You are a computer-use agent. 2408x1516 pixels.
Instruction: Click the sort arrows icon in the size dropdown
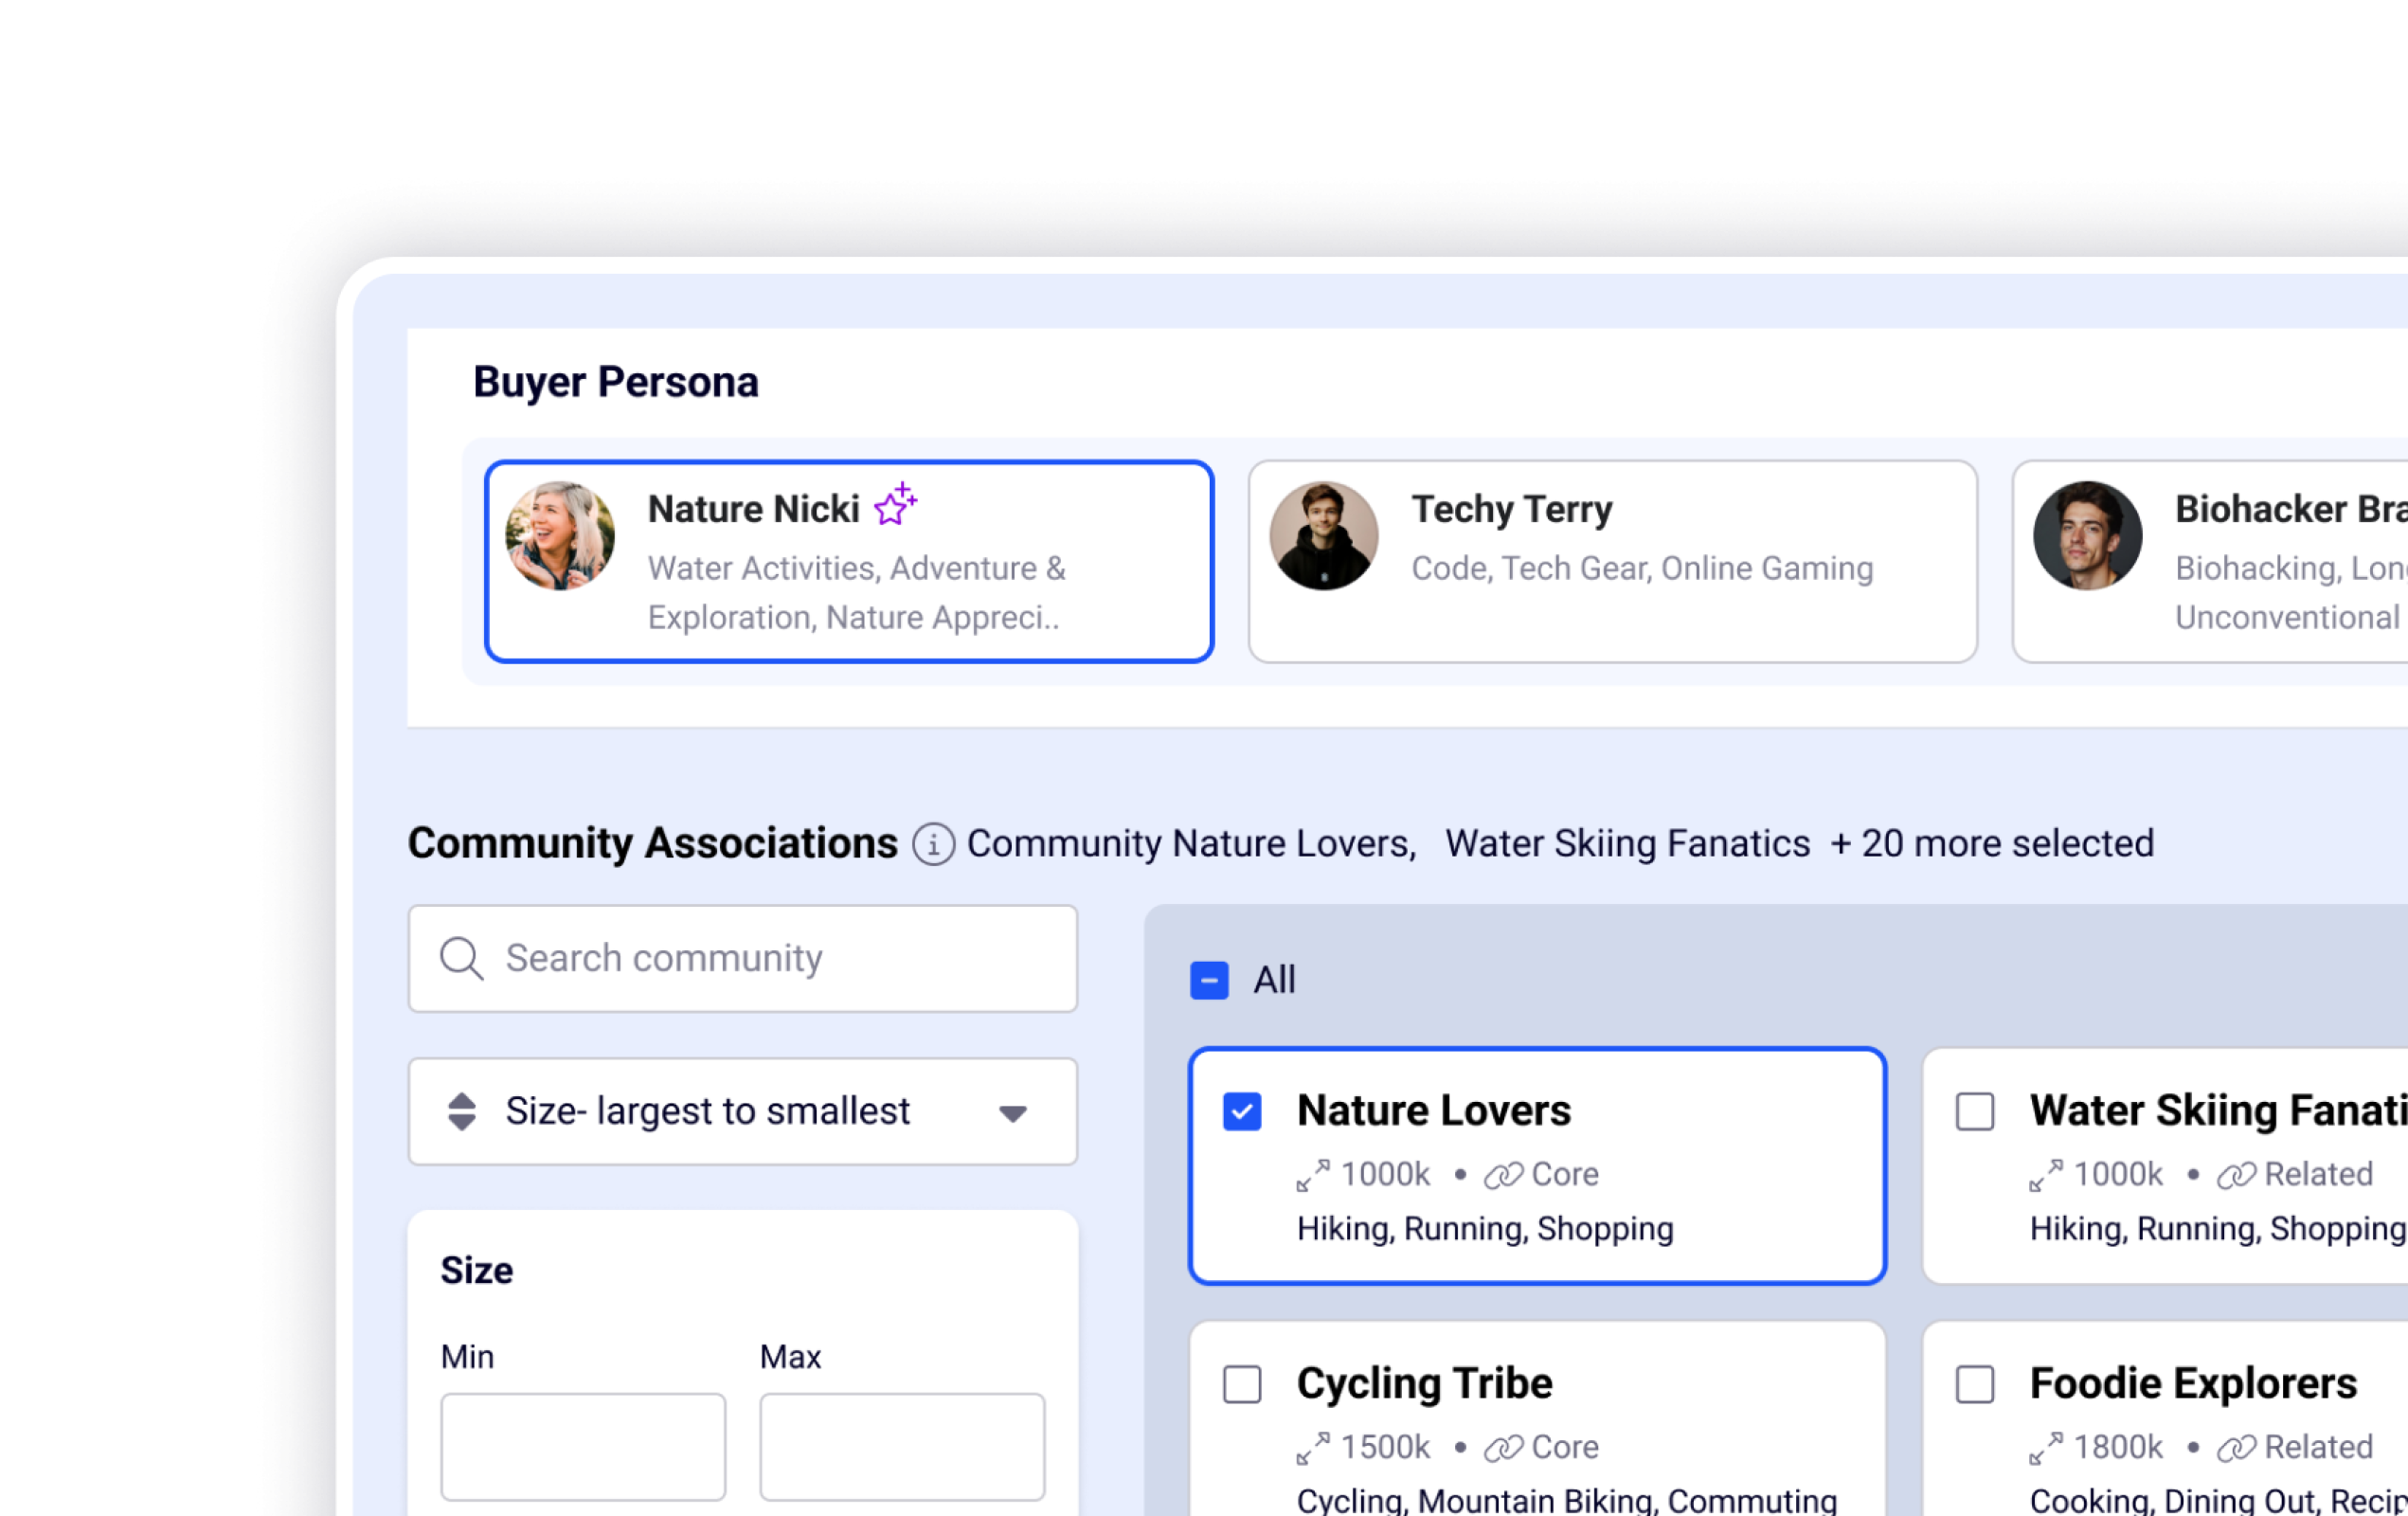coord(461,1111)
